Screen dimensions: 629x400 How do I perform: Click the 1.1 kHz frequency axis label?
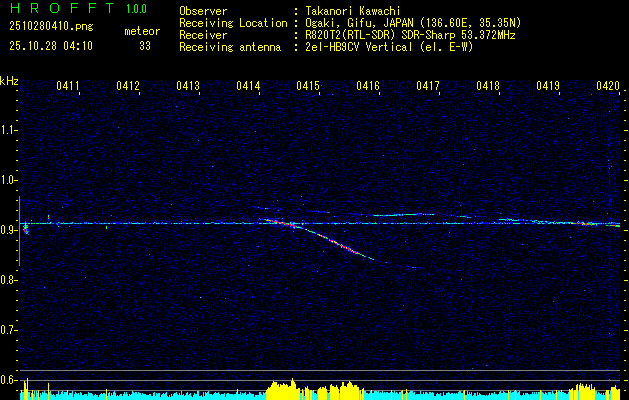(x=7, y=130)
